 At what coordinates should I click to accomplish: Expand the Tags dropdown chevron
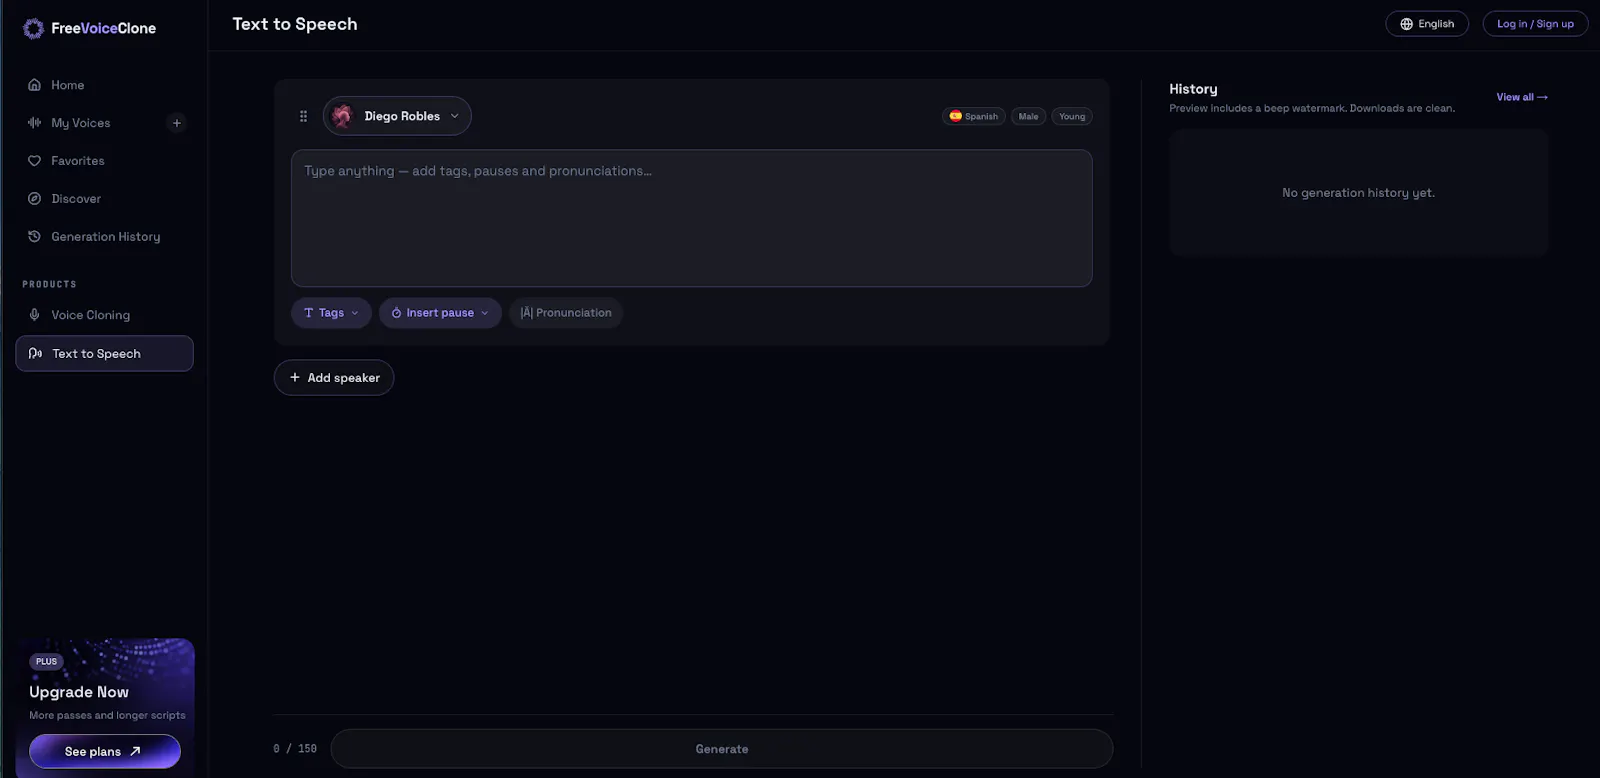[x=354, y=313]
